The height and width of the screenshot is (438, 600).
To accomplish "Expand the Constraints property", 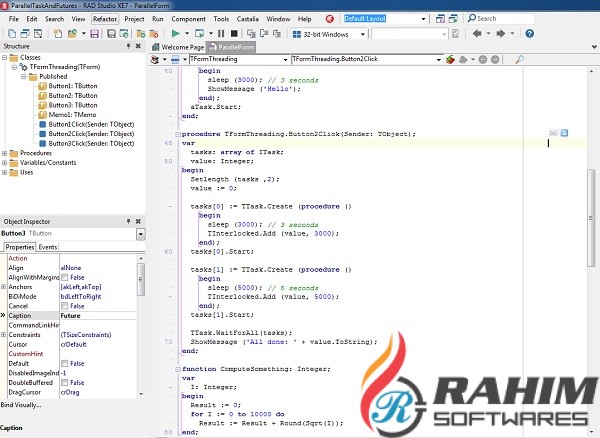I will coord(3,334).
